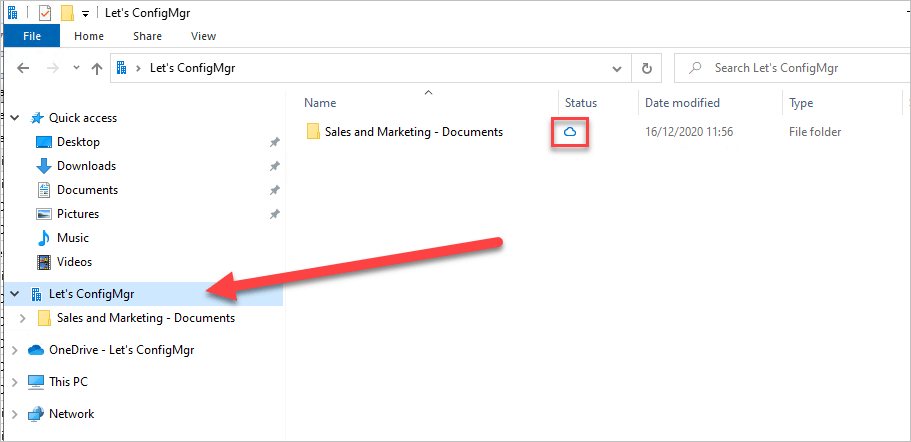Click the Properties quick access toolbar icon

(45, 13)
